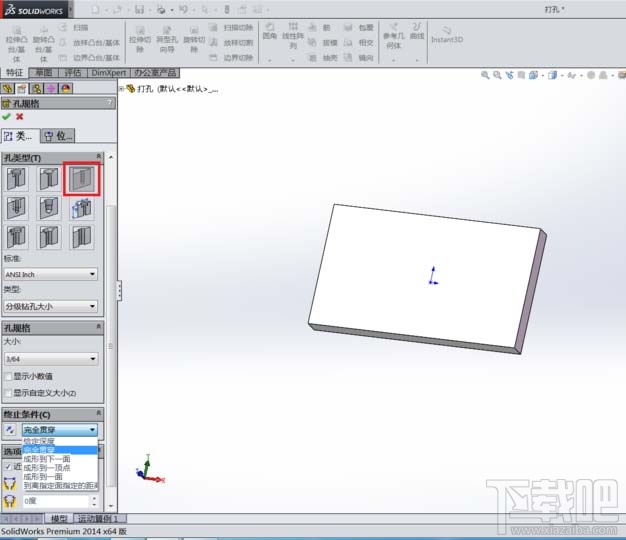Switch to the DimXpert tab
626x540 pixels.
click(x=108, y=73)
